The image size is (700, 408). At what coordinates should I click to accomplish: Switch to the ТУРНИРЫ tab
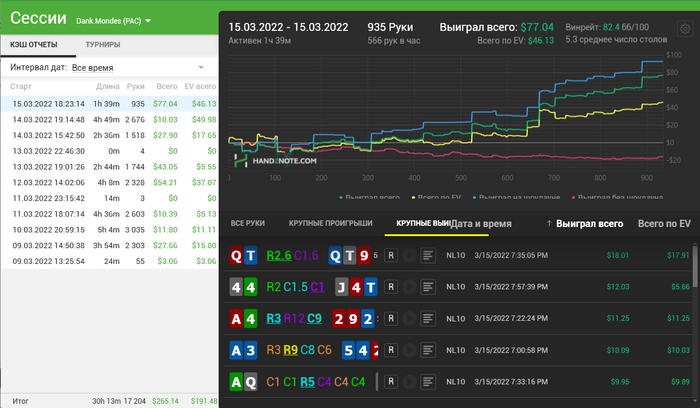click(103, 45)
